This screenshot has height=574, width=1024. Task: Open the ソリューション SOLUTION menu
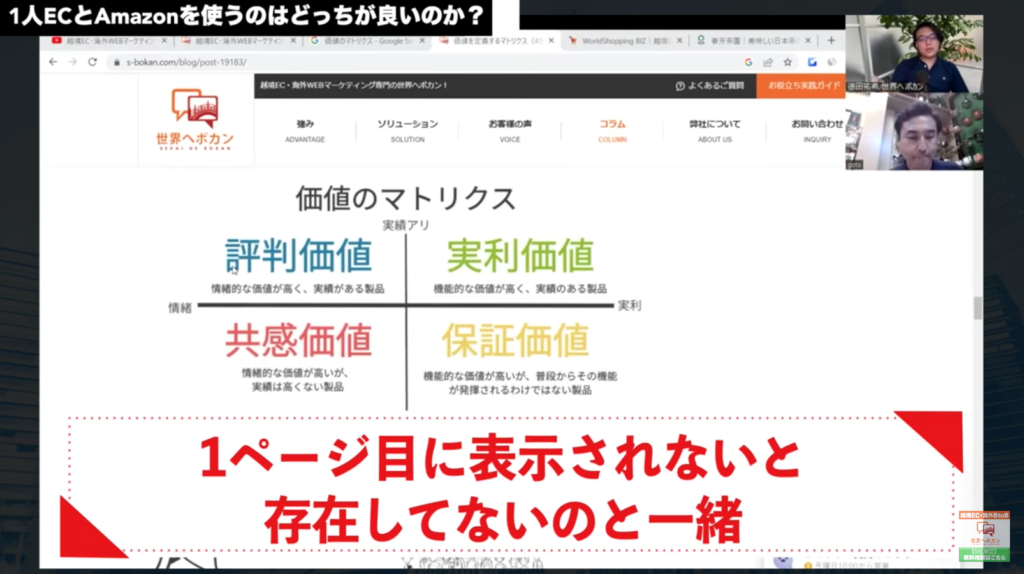click(408, 131)
